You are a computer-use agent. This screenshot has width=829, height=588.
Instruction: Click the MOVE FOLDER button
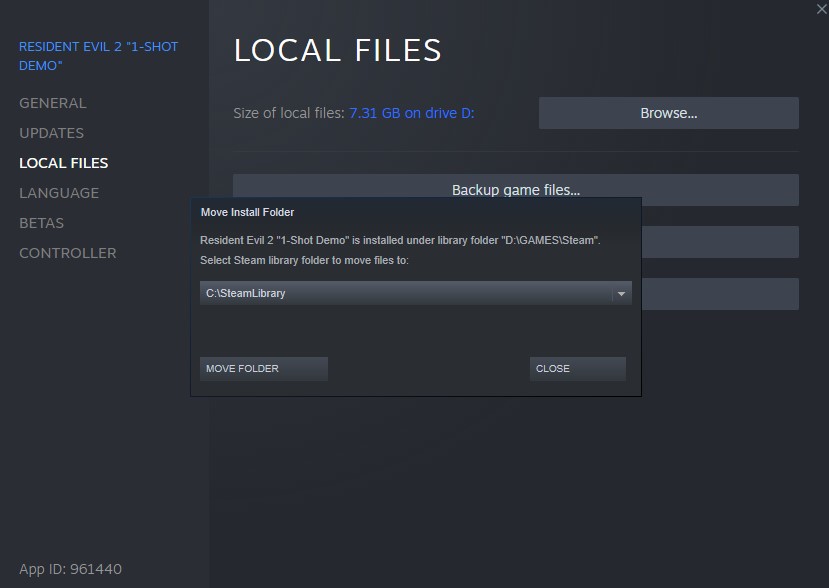pyautogui.click(x=264, y=369)
